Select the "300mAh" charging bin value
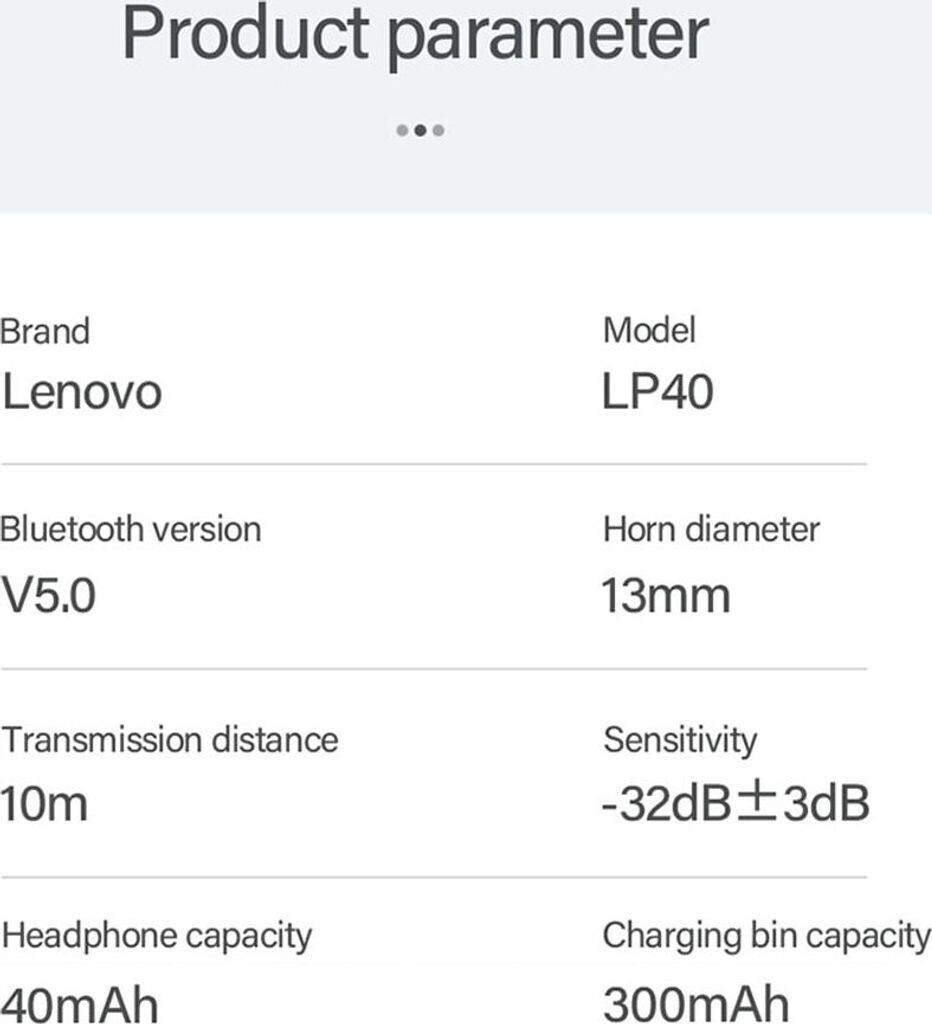Screen dimensions: 932x1024 click(x=696, y=1003)
